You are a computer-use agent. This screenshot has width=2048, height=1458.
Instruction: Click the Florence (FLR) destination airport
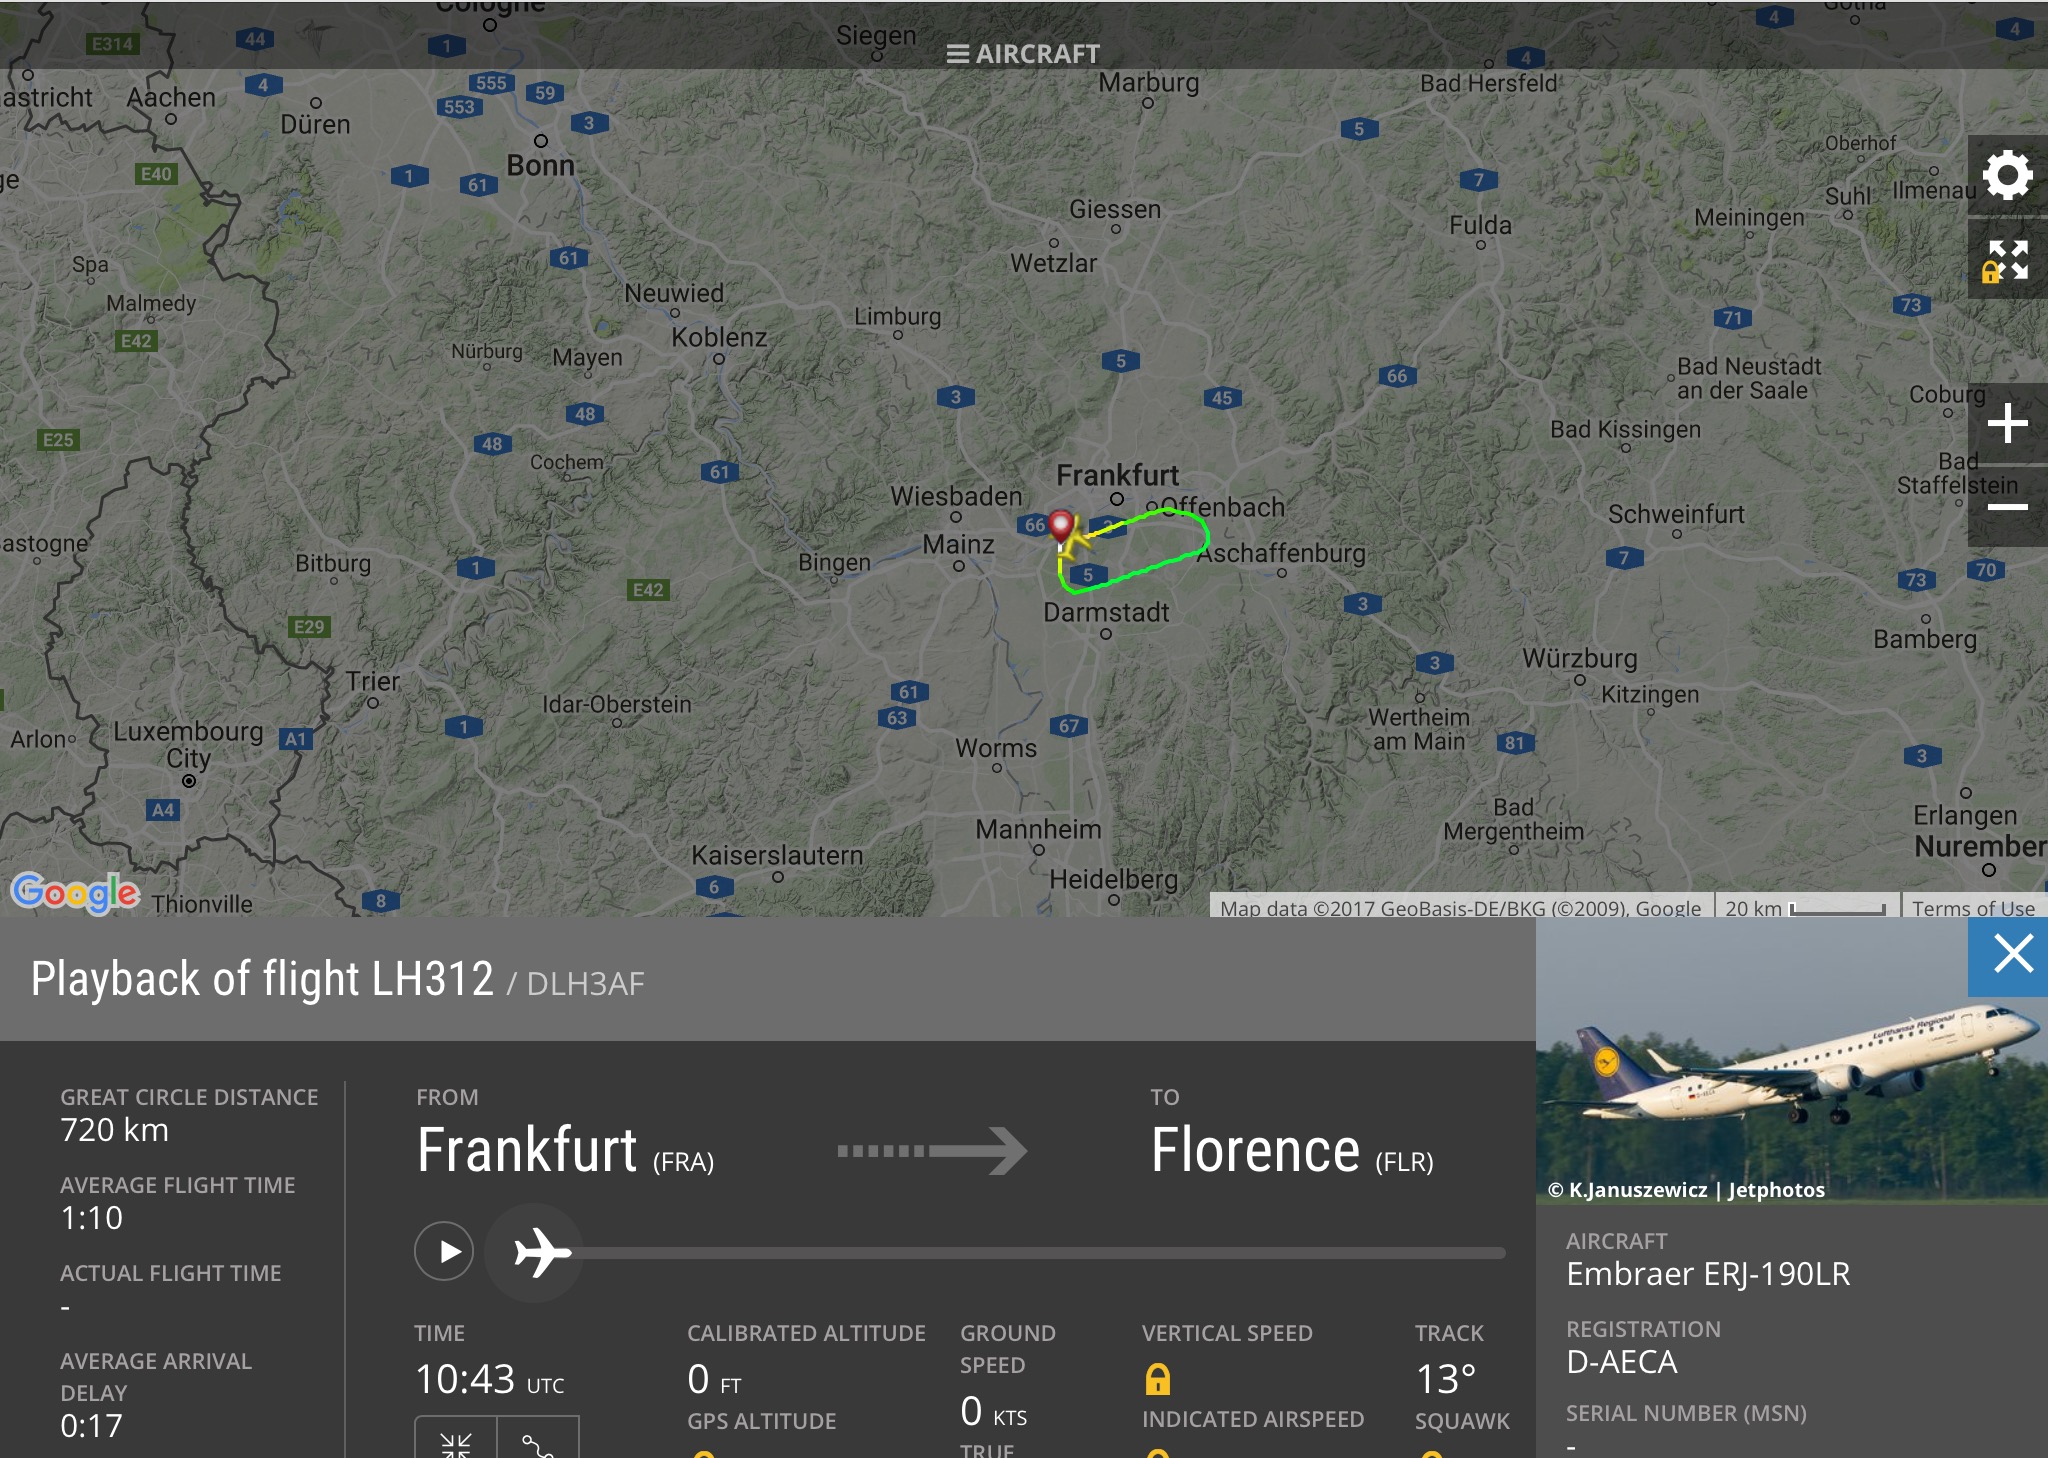[x=1292, y=1151]
